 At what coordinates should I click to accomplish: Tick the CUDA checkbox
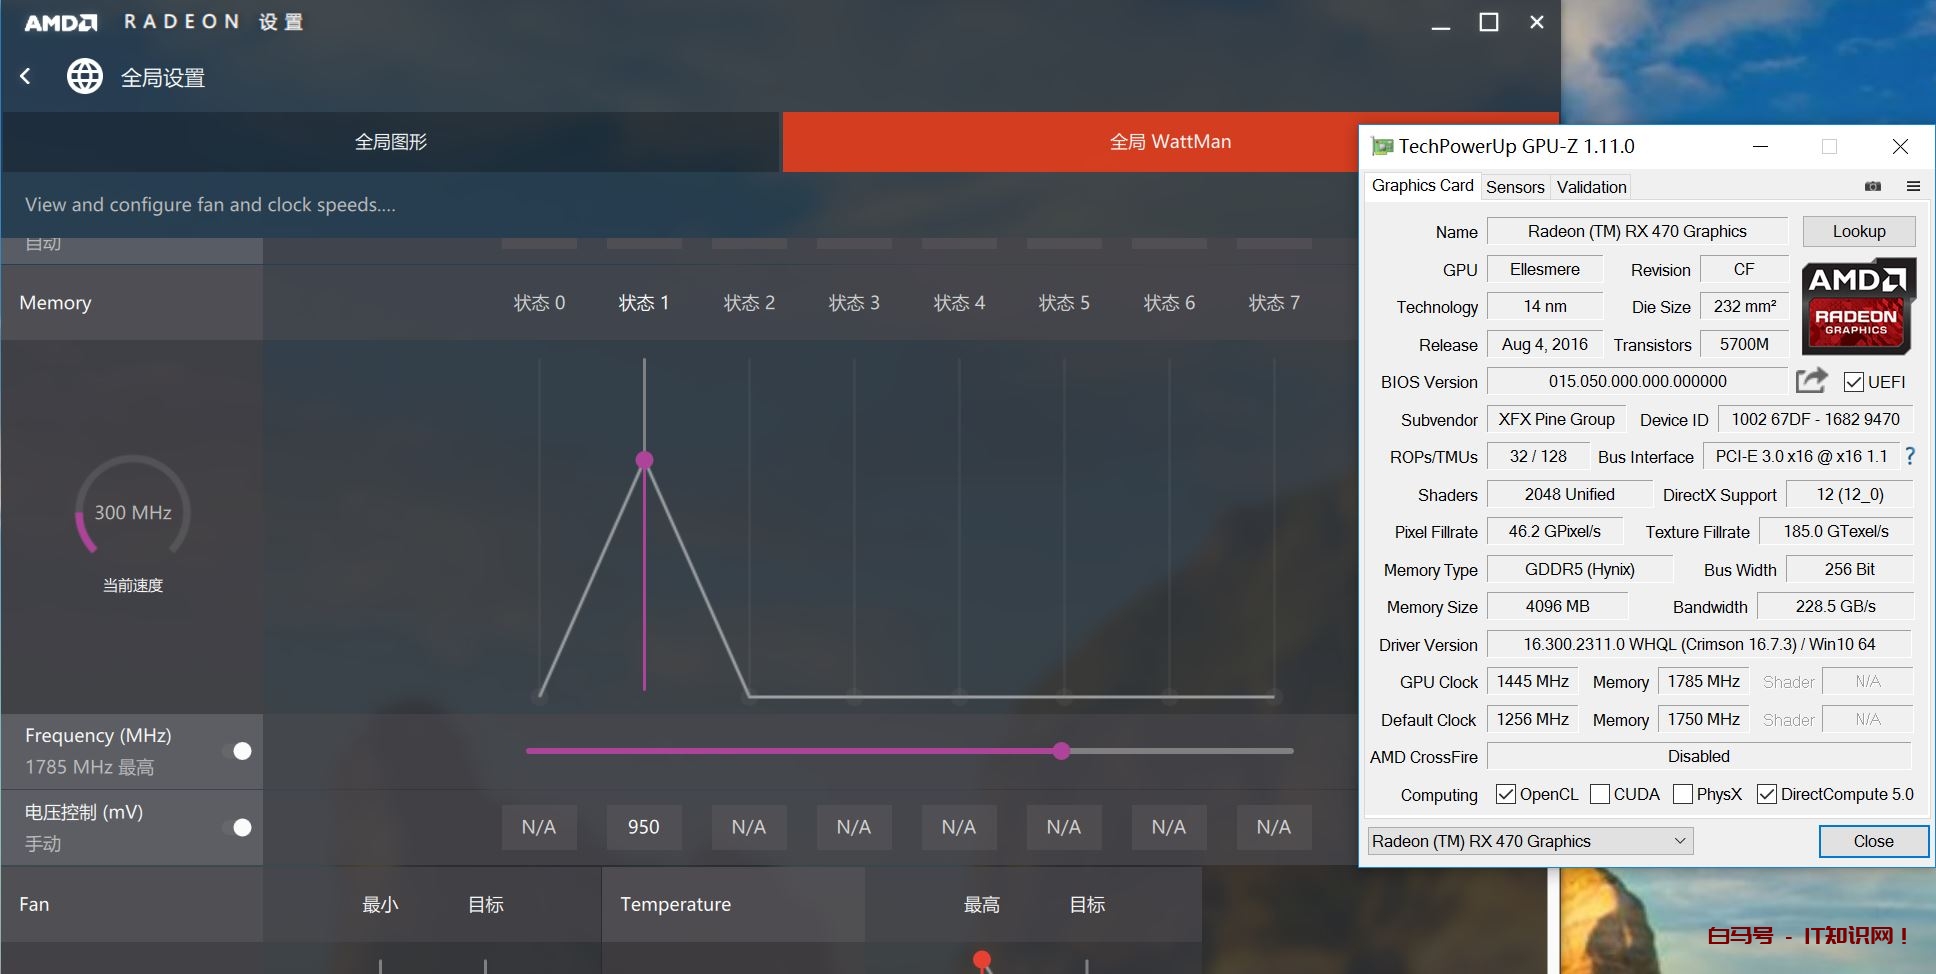[1600, 794]
